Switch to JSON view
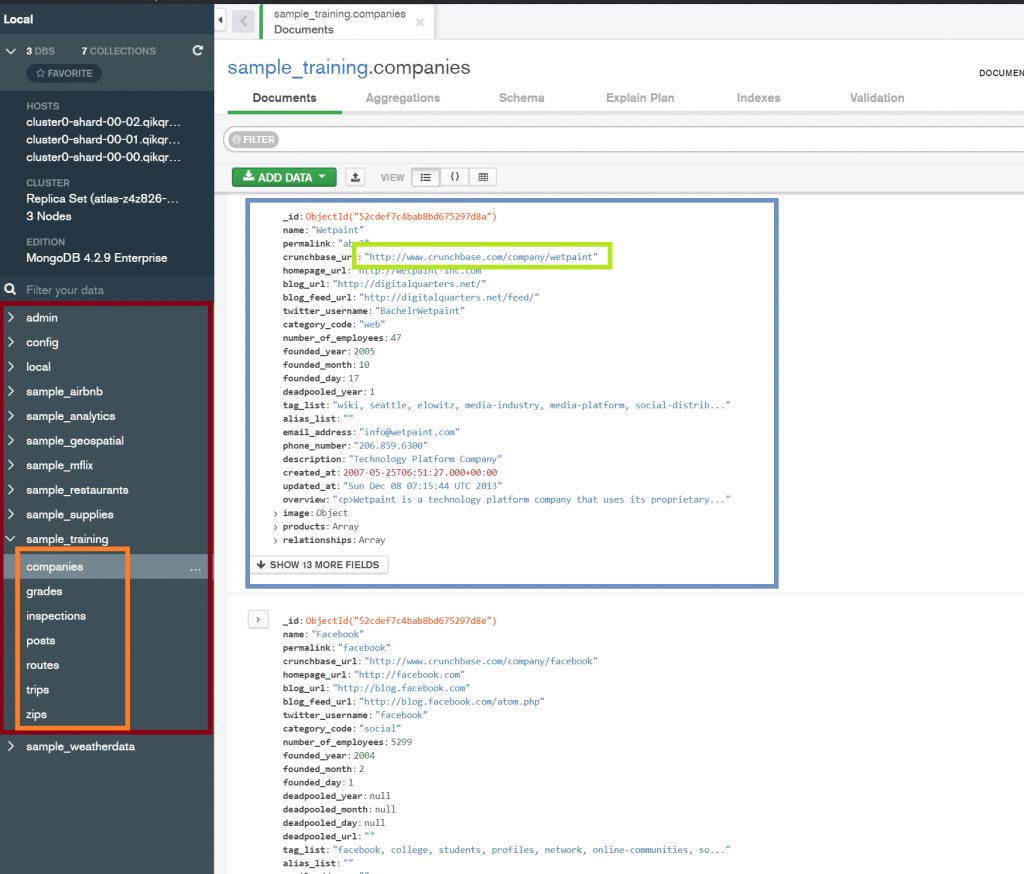This screenshot has width=1024, height=874. 455,177
